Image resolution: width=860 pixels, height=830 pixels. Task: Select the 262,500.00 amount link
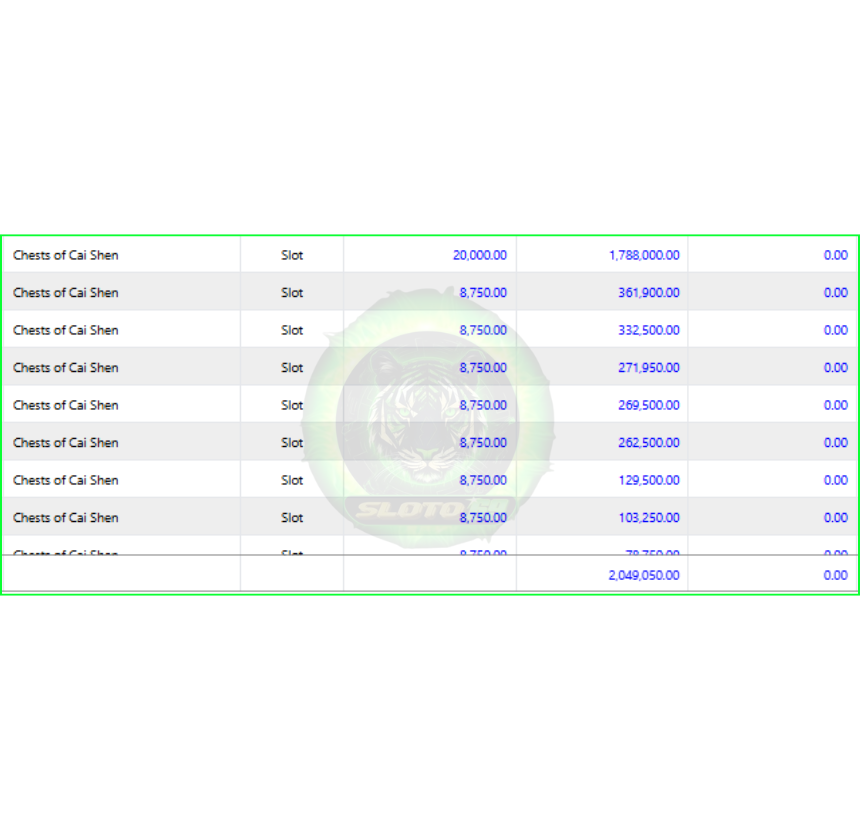(x=648, y=443)
